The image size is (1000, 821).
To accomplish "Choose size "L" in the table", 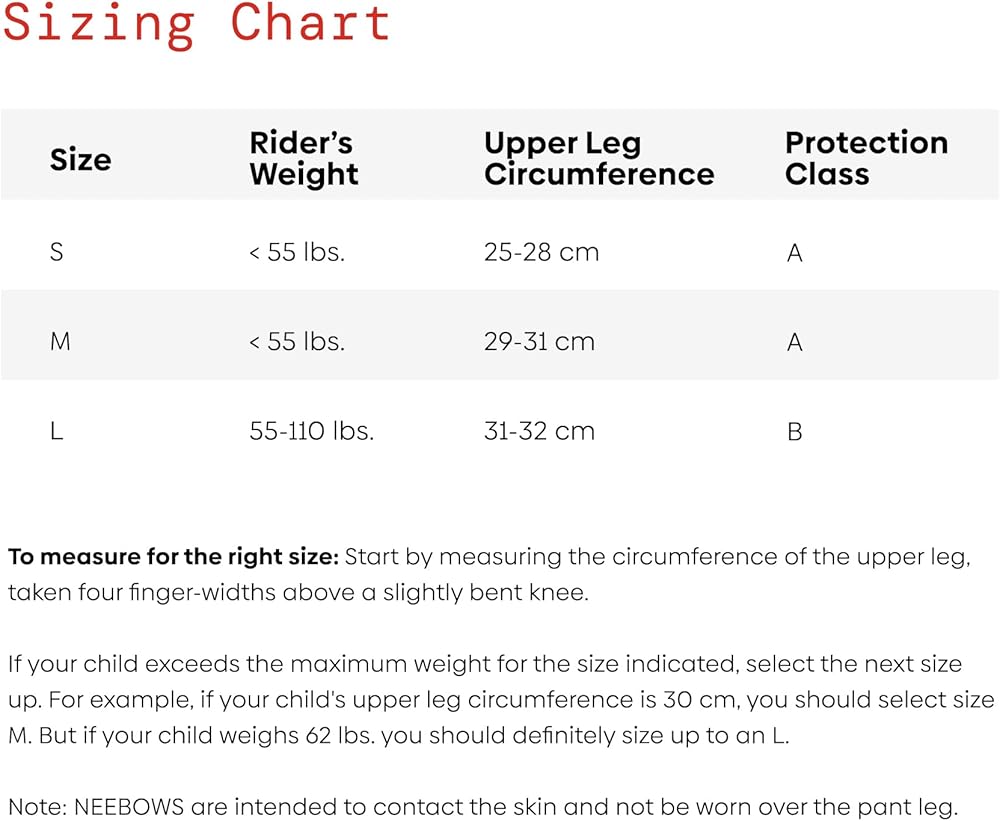I will coord(57,432).
